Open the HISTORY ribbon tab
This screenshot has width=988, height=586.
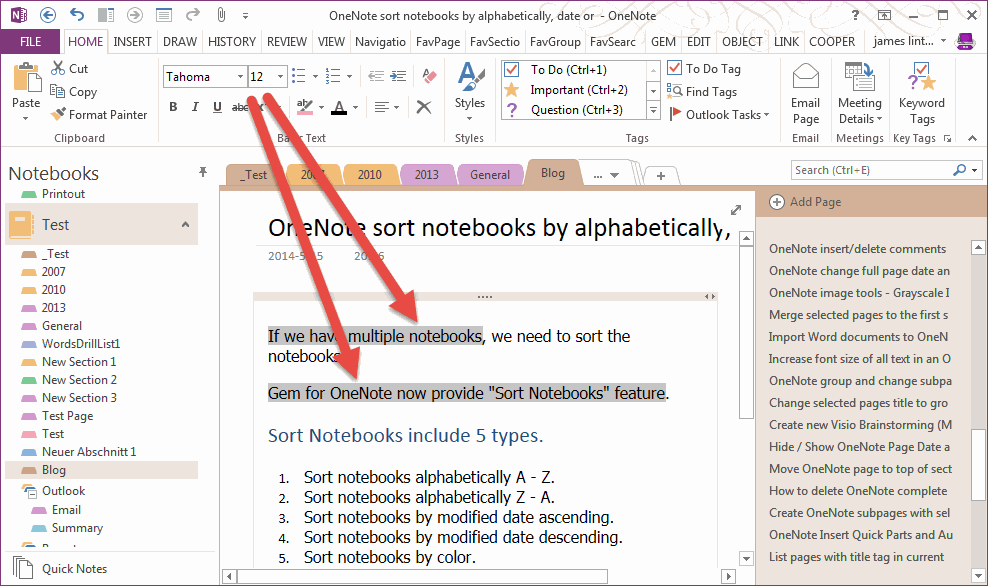pos(232,42)
